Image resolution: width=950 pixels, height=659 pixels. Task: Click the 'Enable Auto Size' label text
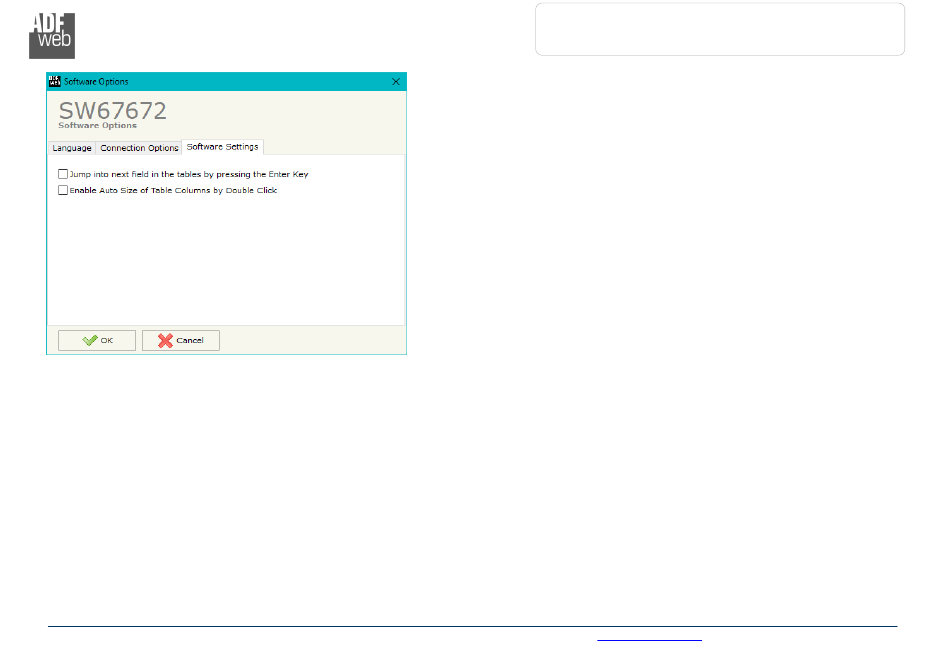[173, 190]
